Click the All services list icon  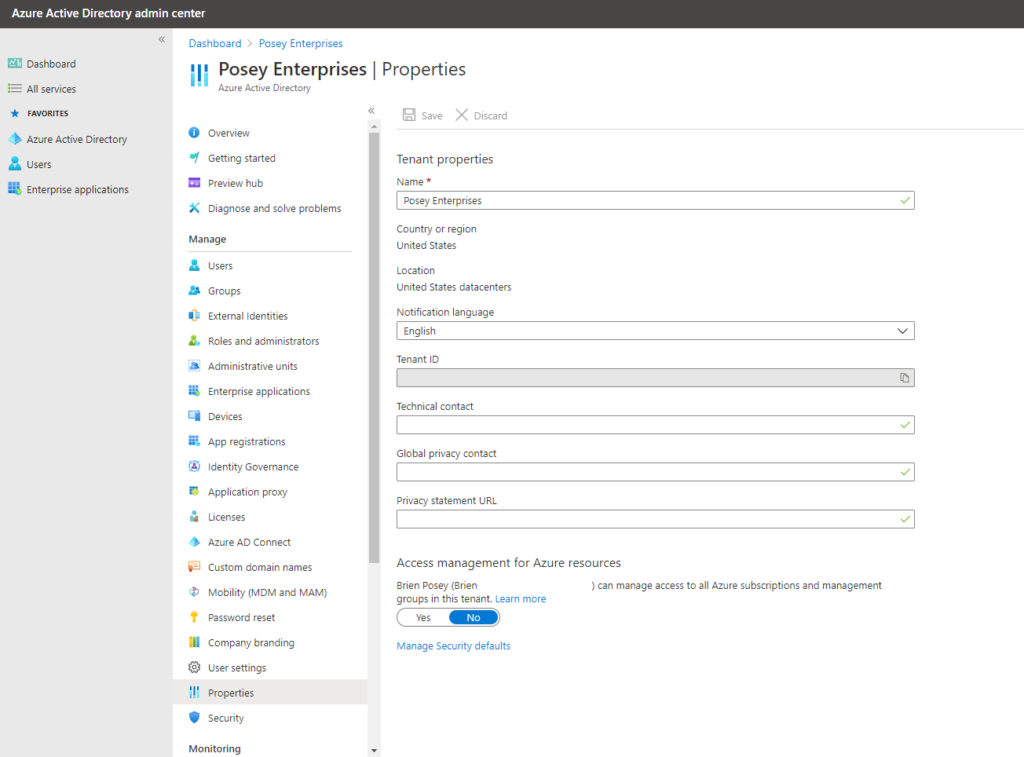click(14, 88)
